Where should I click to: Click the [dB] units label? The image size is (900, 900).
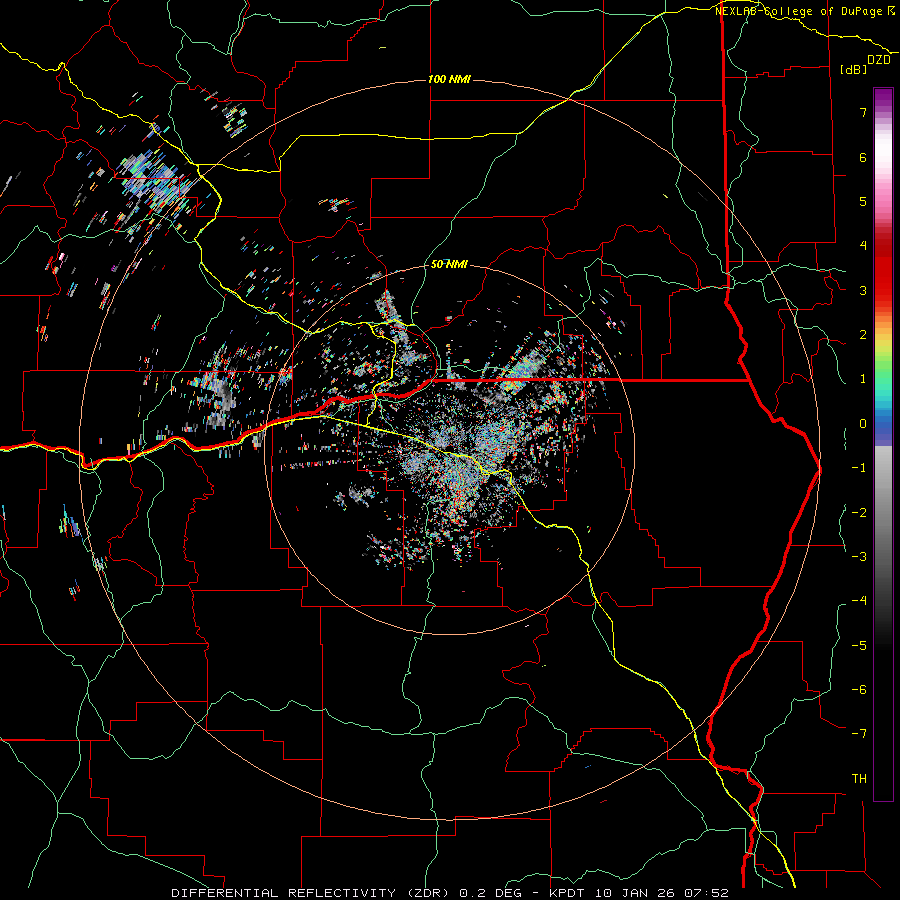coord(853,69)
